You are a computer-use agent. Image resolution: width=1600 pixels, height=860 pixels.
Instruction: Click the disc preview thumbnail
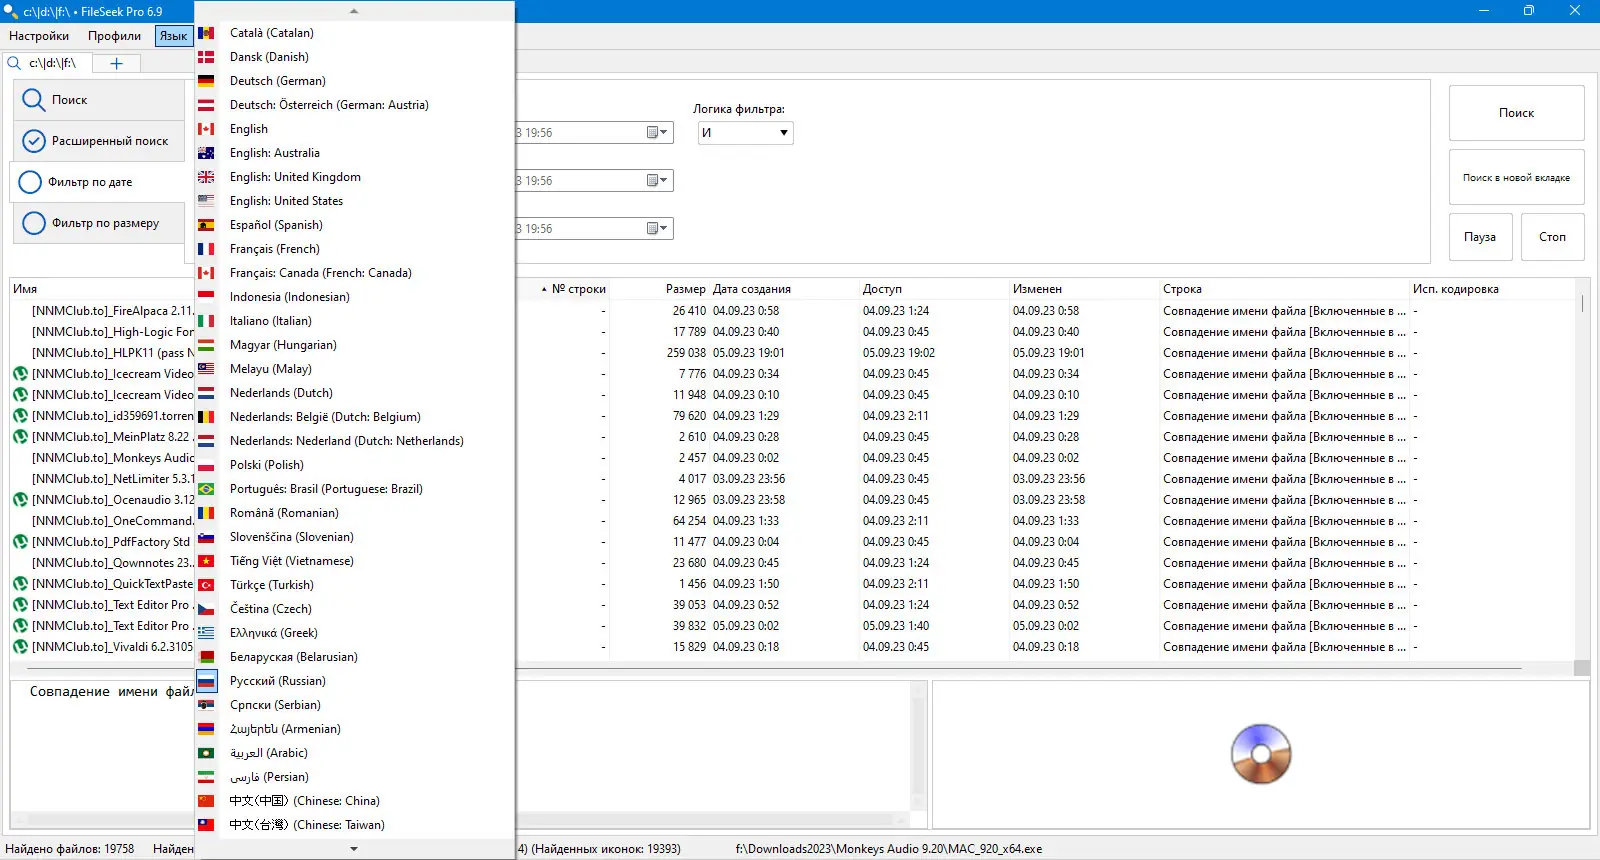pos(1261,754)
